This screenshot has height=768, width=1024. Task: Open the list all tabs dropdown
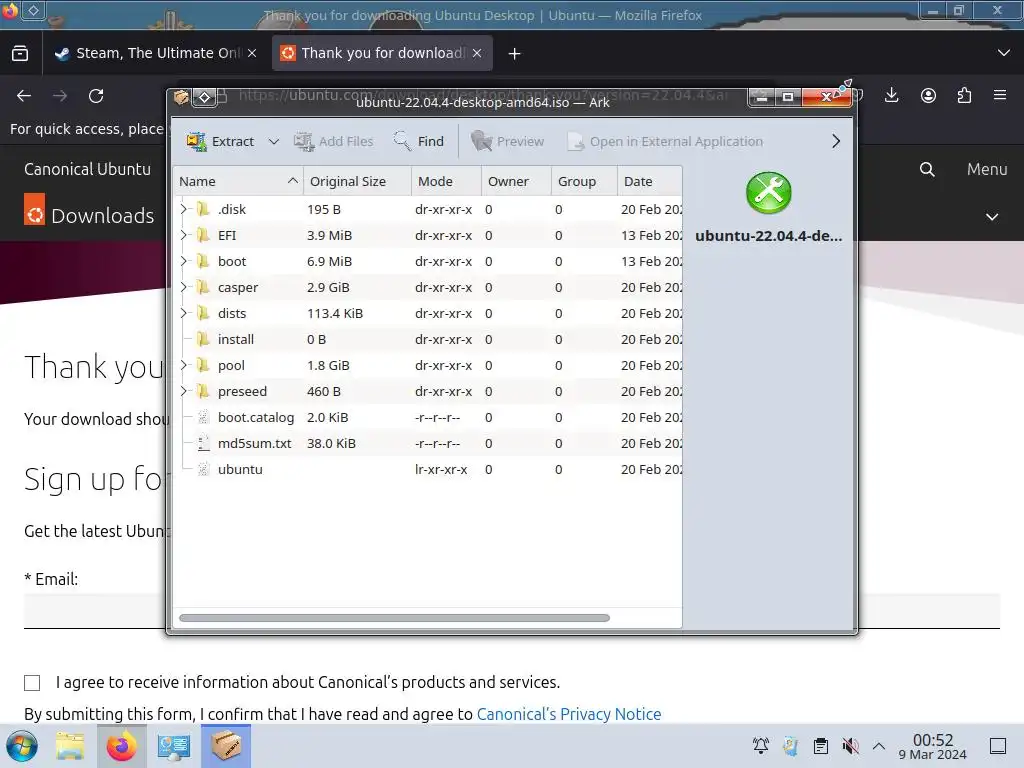1004,53
